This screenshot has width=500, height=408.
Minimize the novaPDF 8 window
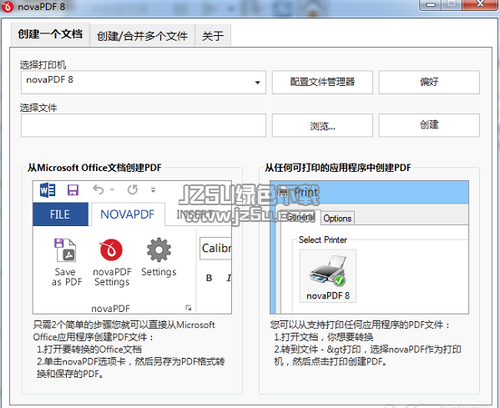[431, 4]
